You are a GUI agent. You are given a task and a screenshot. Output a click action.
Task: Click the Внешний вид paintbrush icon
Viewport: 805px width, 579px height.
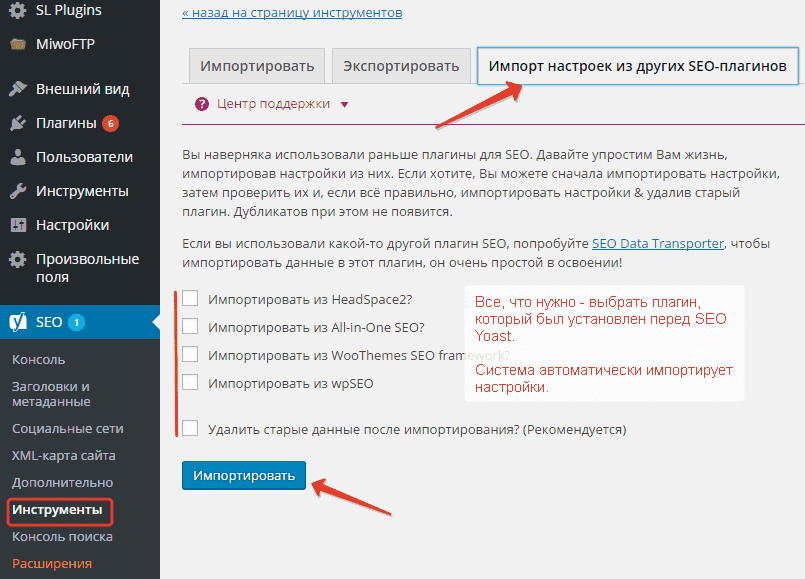tap(18, 89)
